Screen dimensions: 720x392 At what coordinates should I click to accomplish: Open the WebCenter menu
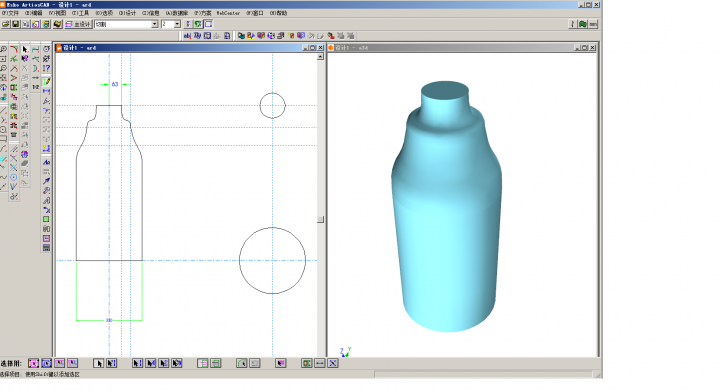(x=228, y=13)
